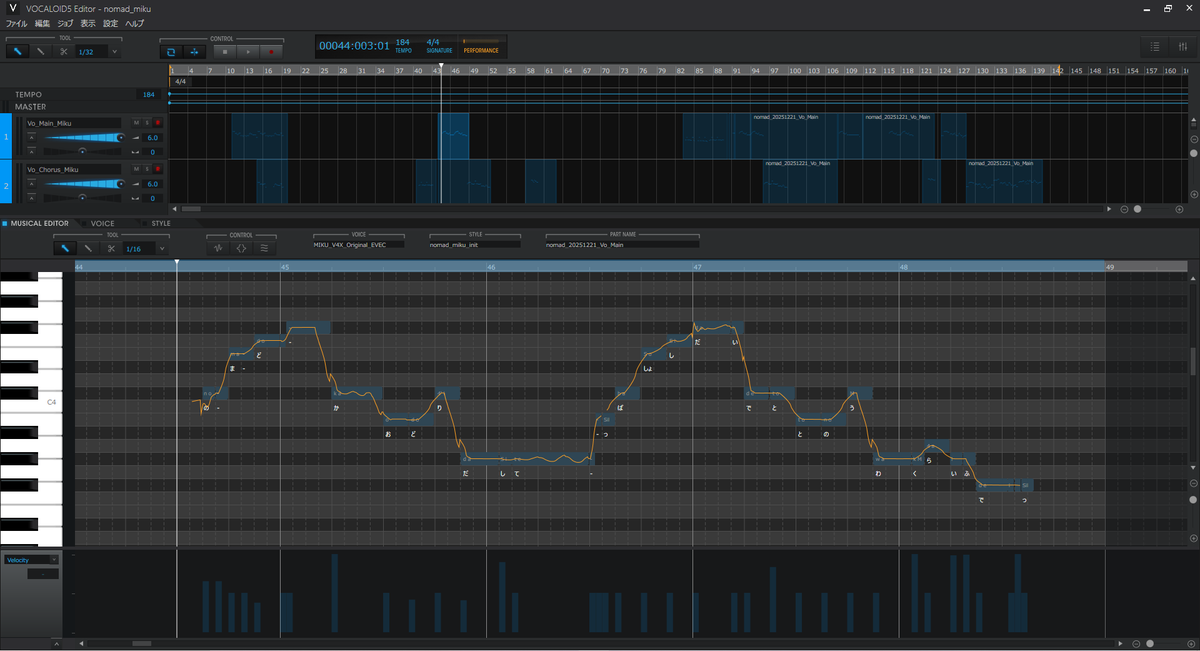Viewport: 1200px width, 651px height.
Task: Click the vibrato lines control icon
Action: (x=264, y=248)
